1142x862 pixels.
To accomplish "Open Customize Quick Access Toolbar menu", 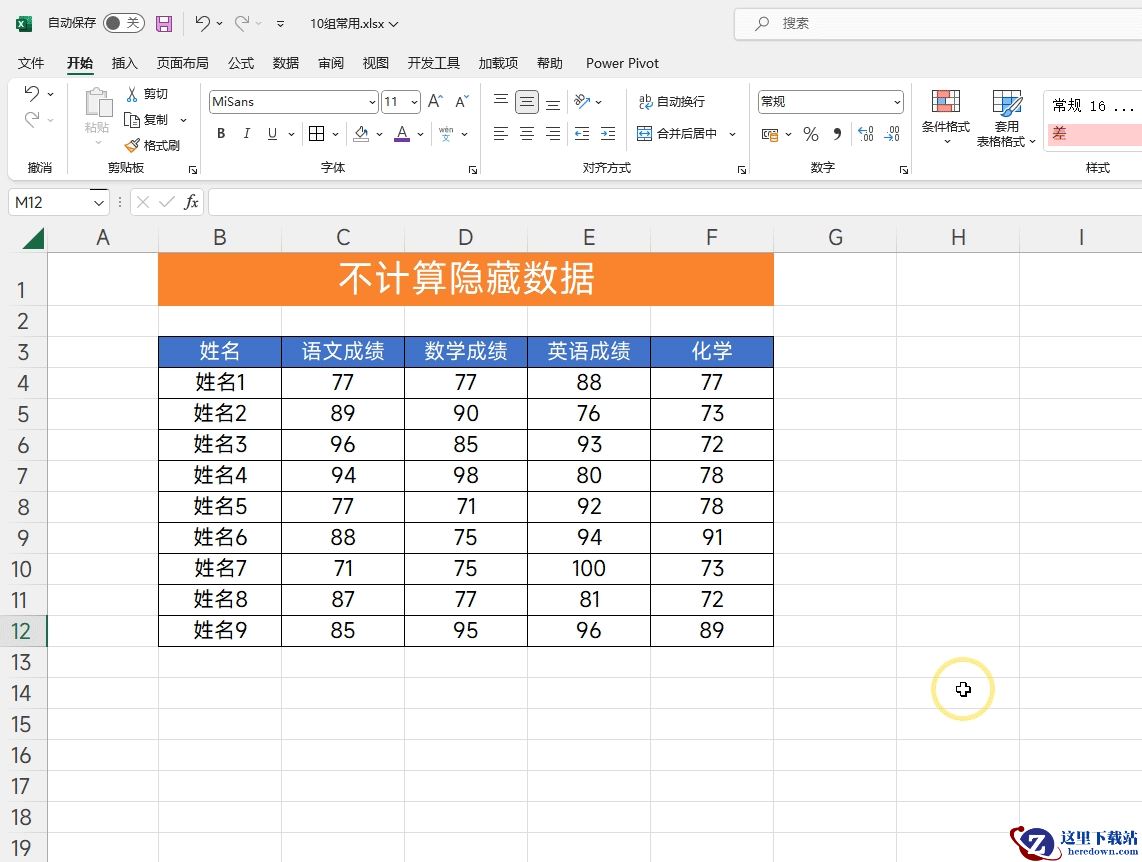I will point(280,24).
